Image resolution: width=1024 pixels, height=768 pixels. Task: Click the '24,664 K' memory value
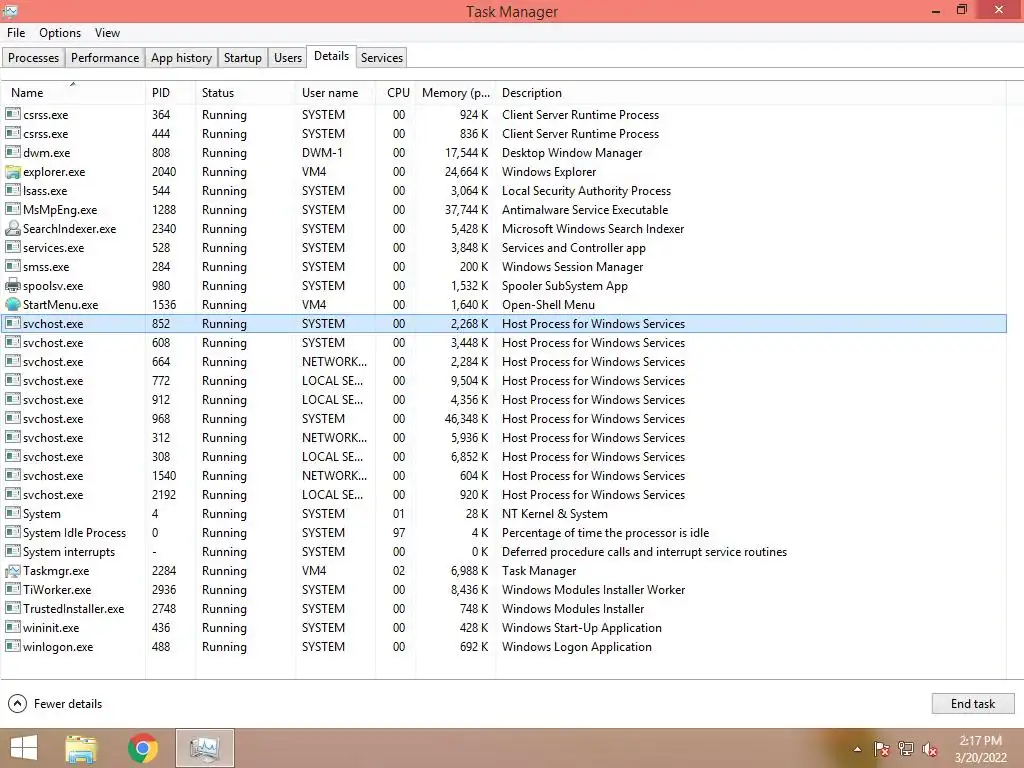(x=466, y=172)
